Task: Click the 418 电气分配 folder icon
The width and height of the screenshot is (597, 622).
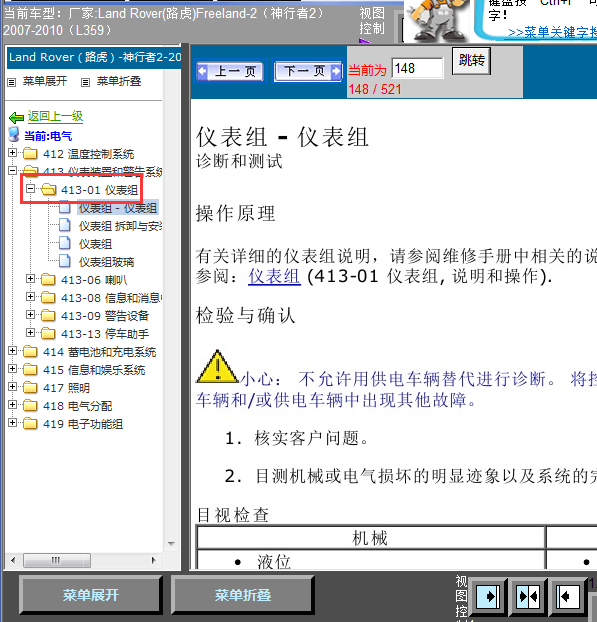Action: [30, 405]
